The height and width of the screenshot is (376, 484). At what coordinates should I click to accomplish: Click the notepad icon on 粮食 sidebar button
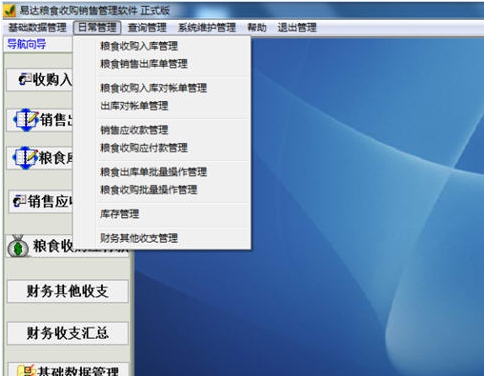point(26,157)
